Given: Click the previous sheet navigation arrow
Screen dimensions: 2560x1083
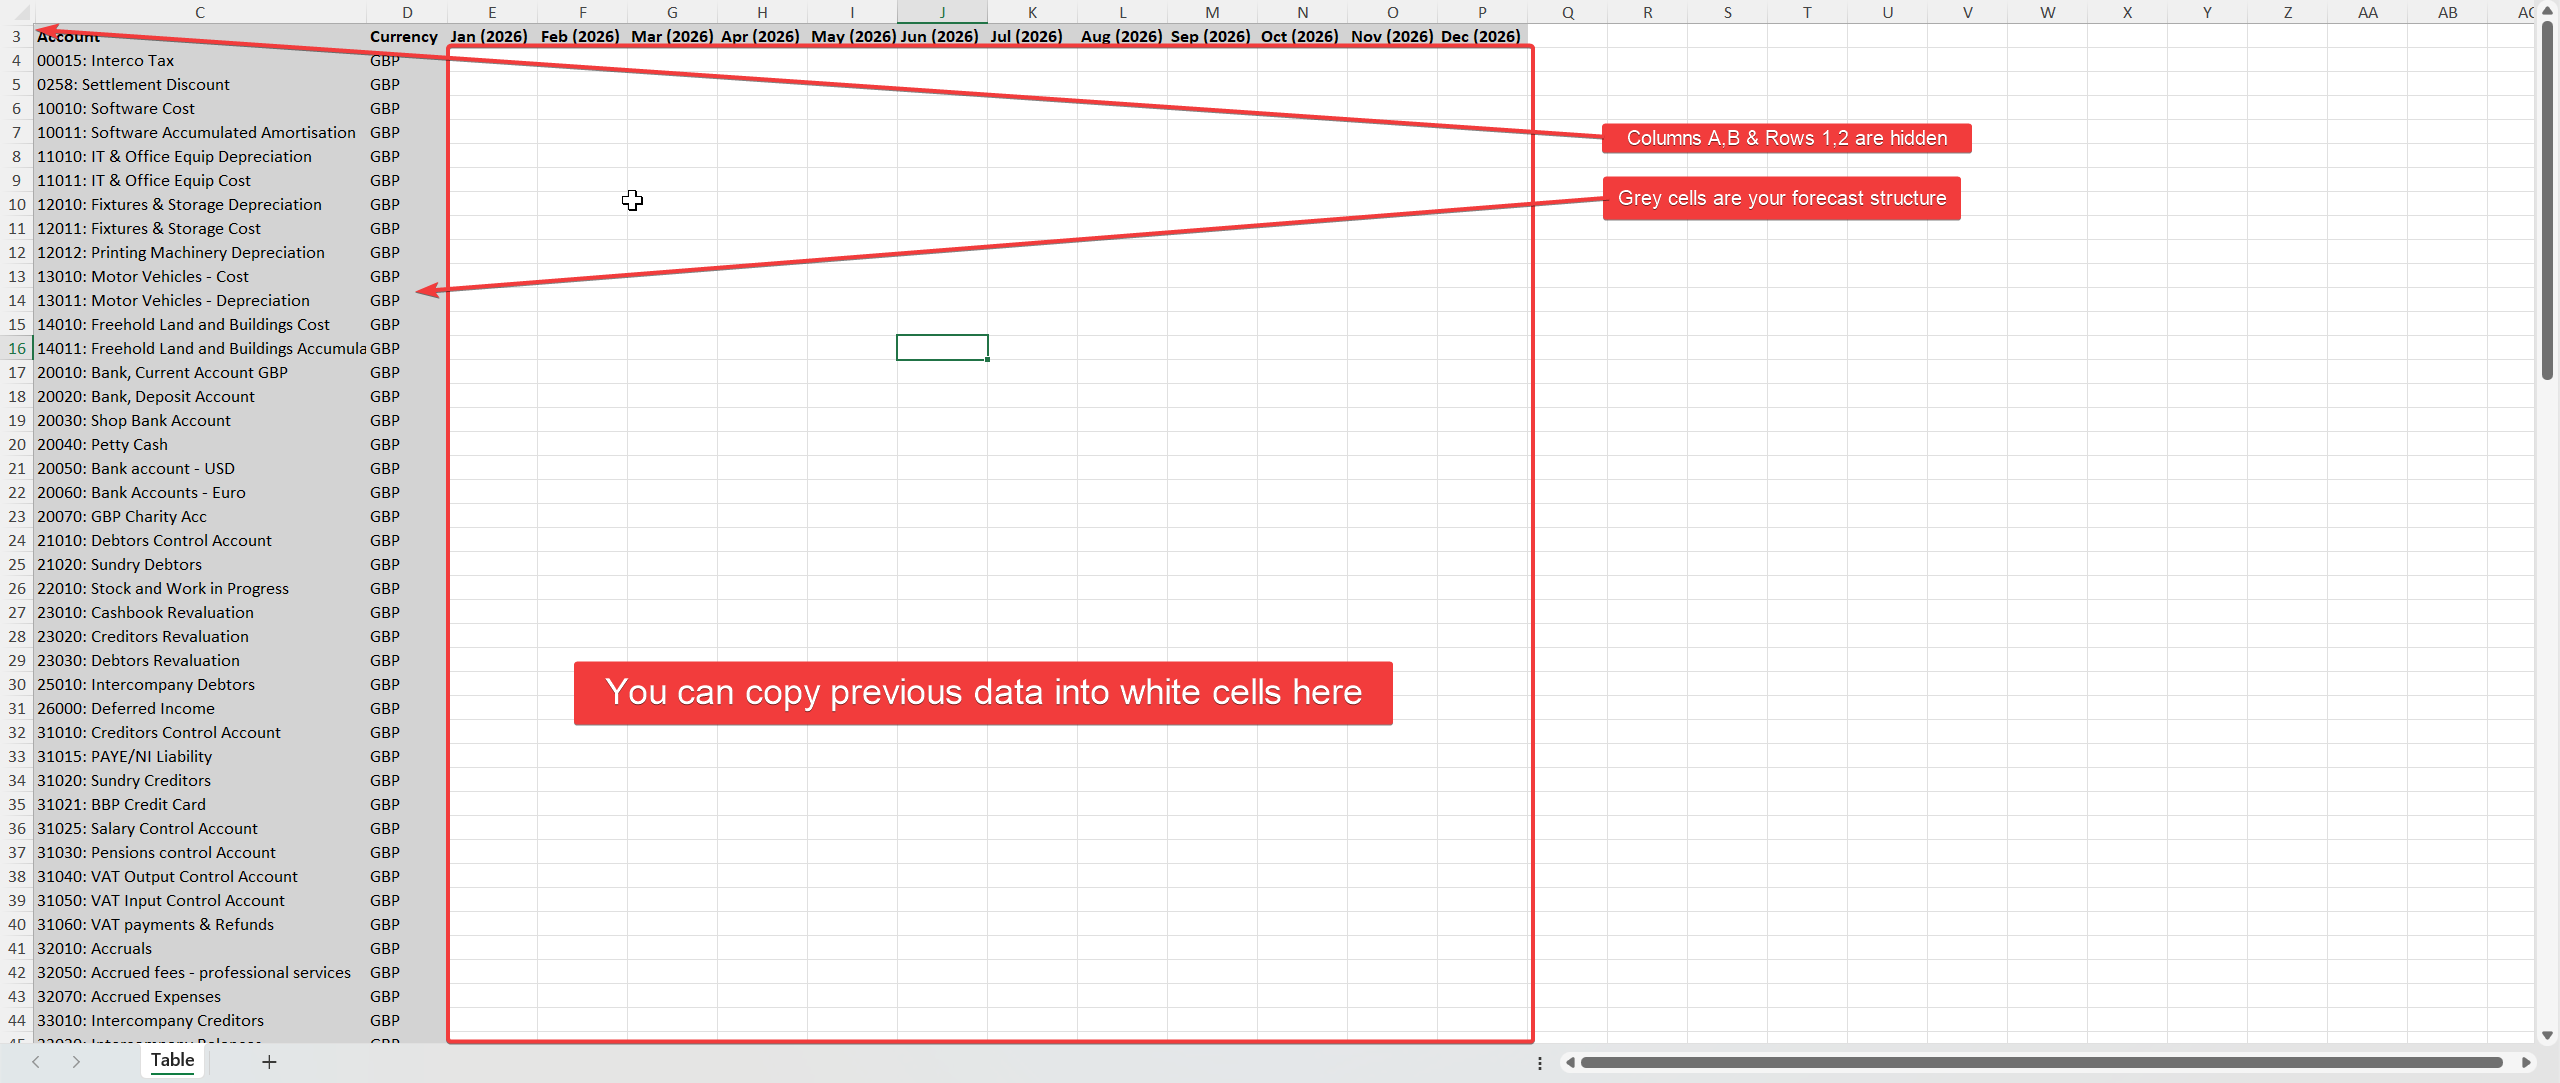Looking at the screenshot, I should pyautogui.click(x=36, y=1062).
